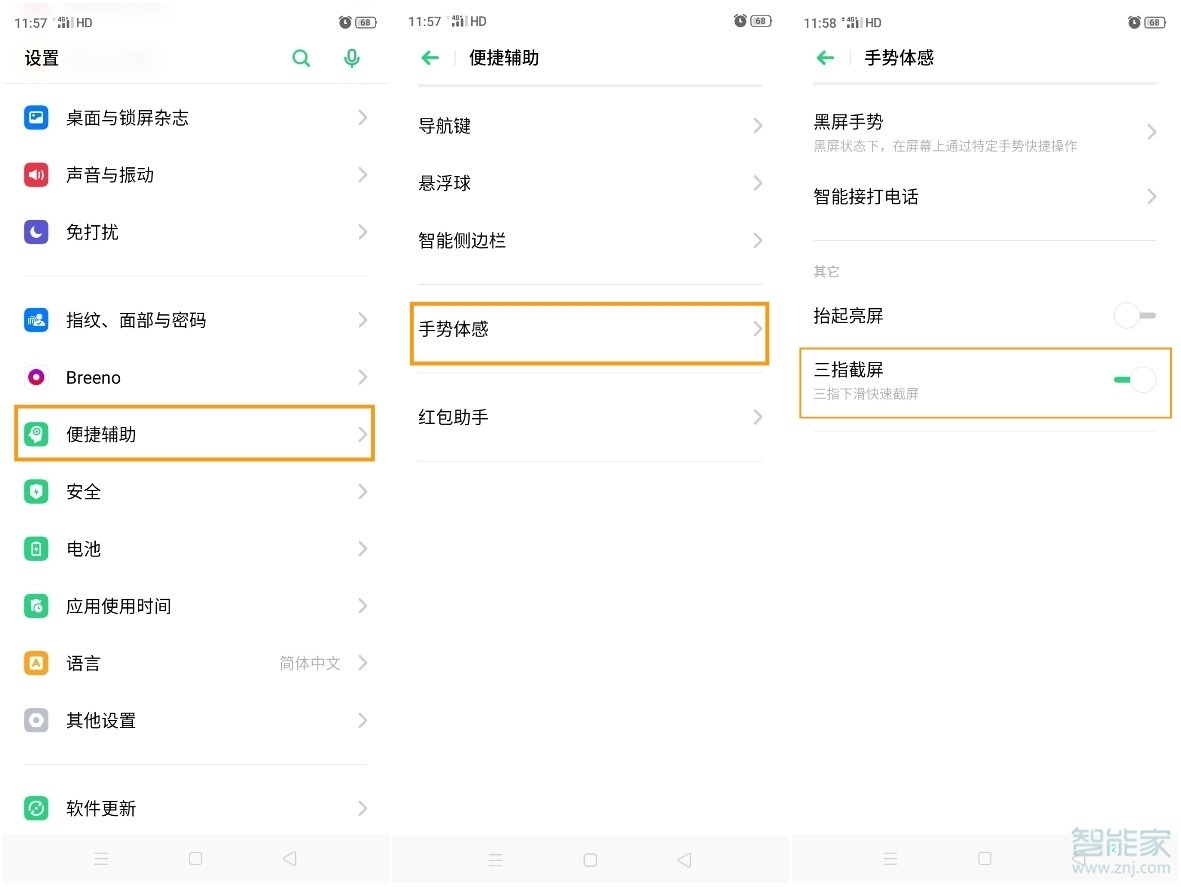Activate the microphone voice search icon
The height and width of the screenshot is (887, 1181).
(x=351, y=58)
